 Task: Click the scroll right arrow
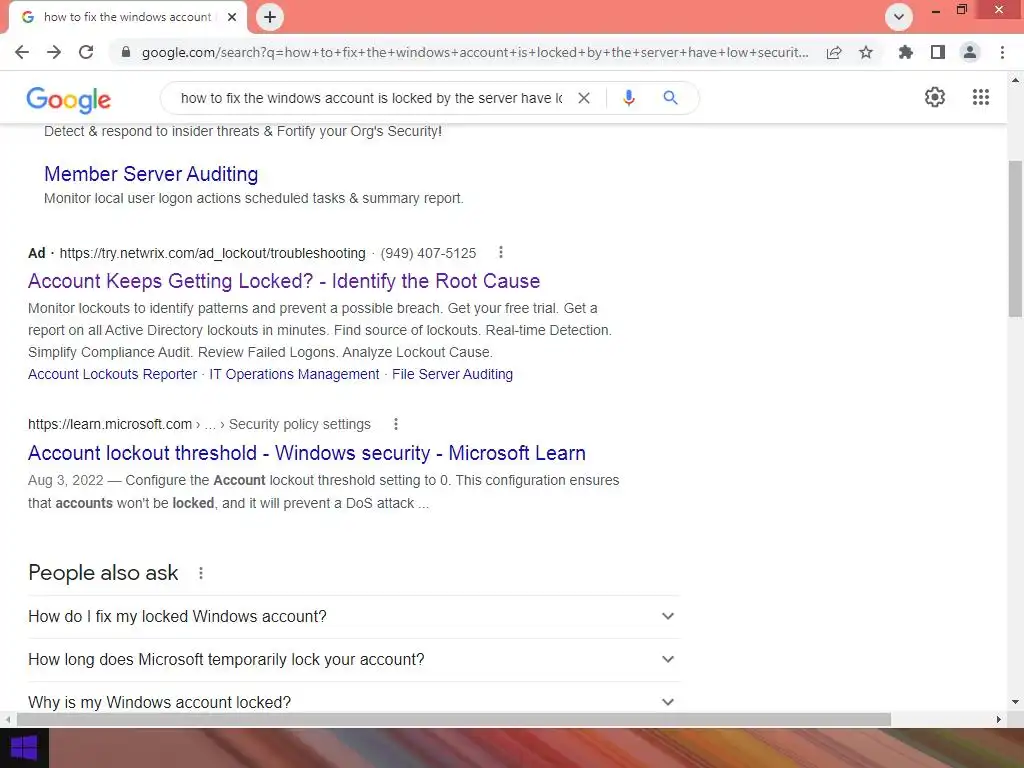(998, 720)
